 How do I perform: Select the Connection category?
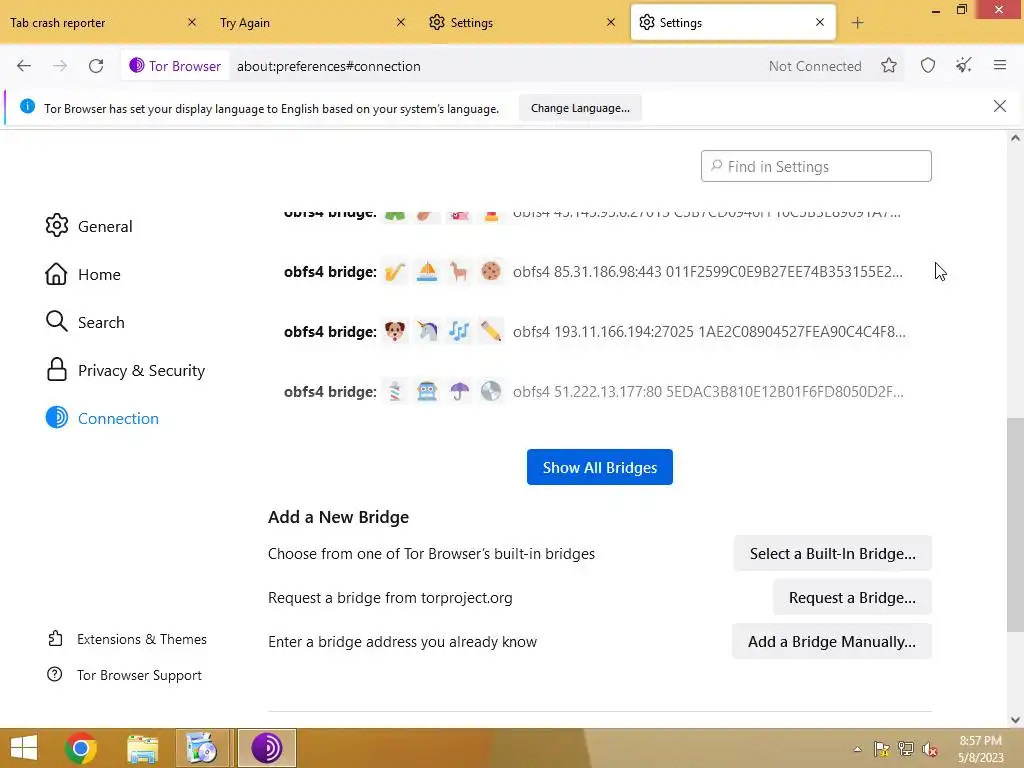[x=103, y=418]
